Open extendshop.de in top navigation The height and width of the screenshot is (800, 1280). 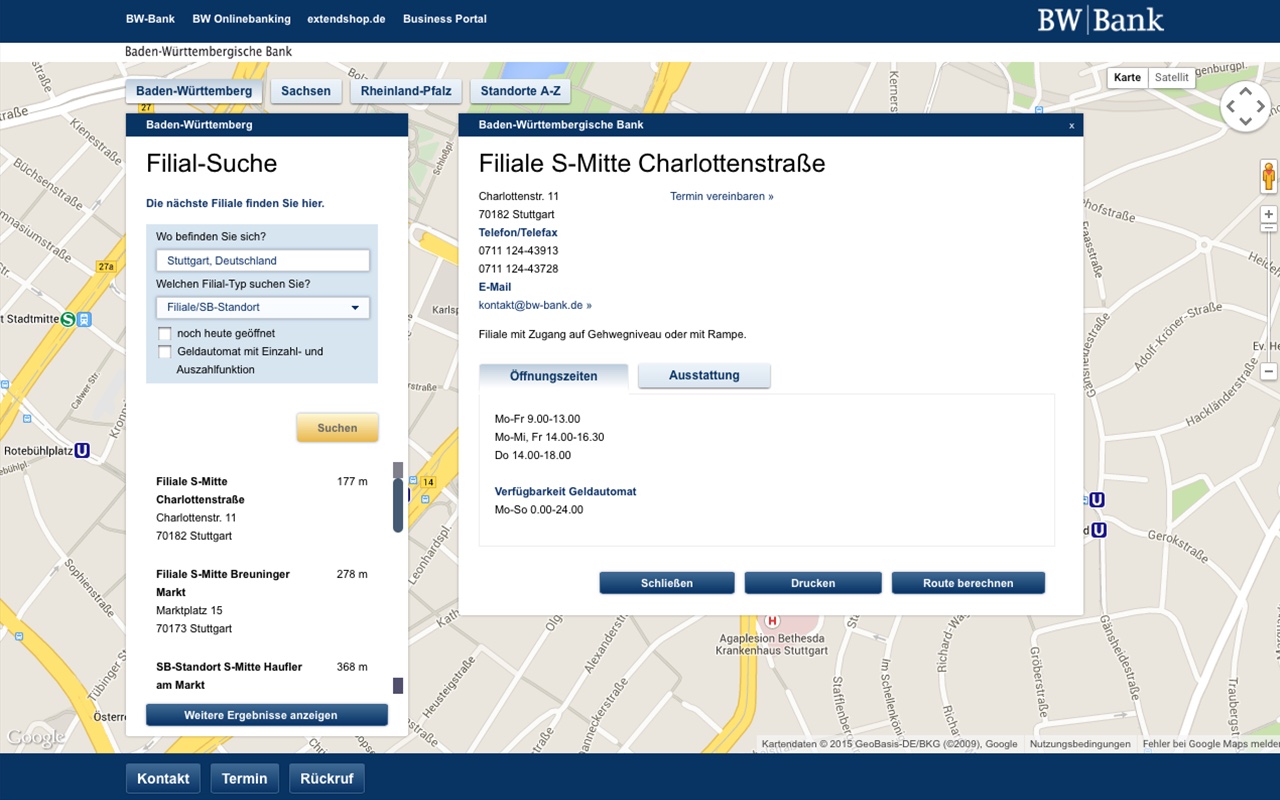click(347, 19)
